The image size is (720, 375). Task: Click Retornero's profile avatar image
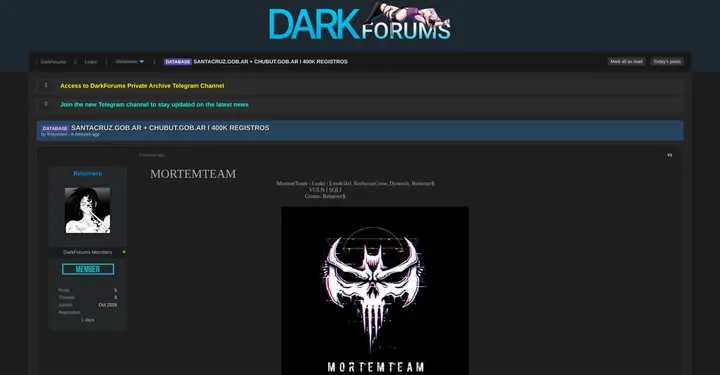87,210
